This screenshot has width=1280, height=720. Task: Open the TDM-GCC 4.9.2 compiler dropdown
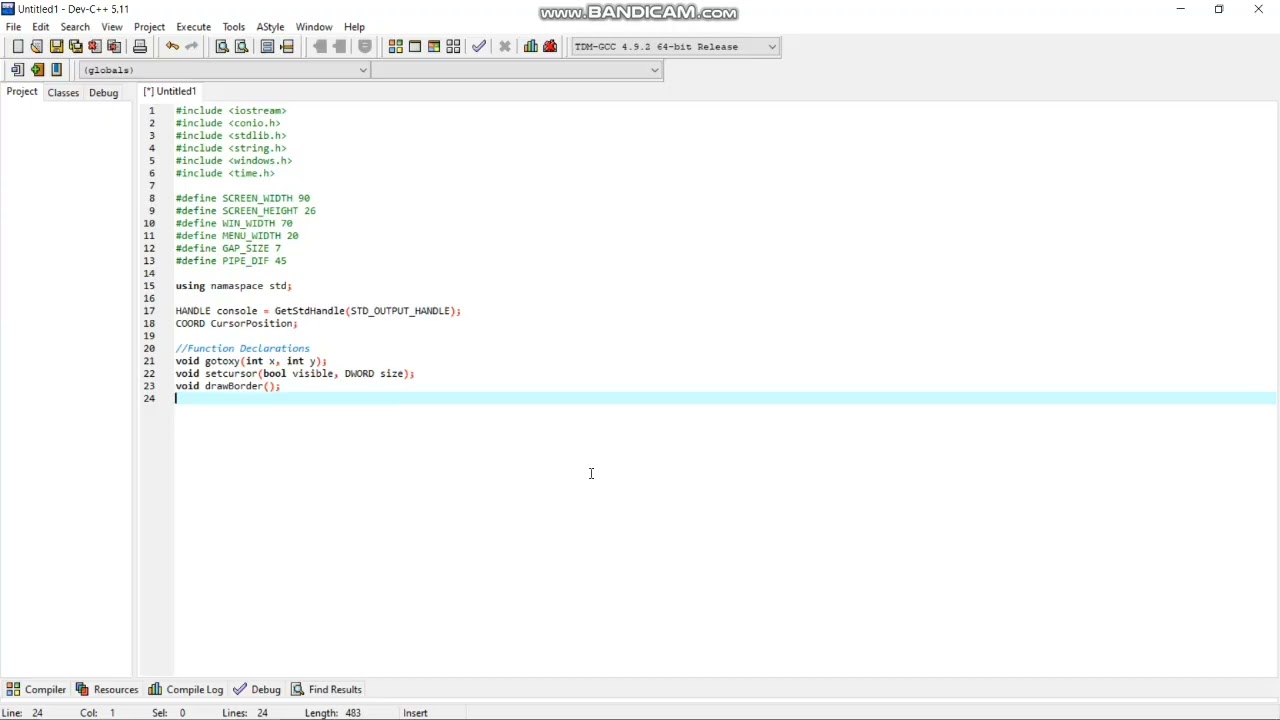(674, 47)
